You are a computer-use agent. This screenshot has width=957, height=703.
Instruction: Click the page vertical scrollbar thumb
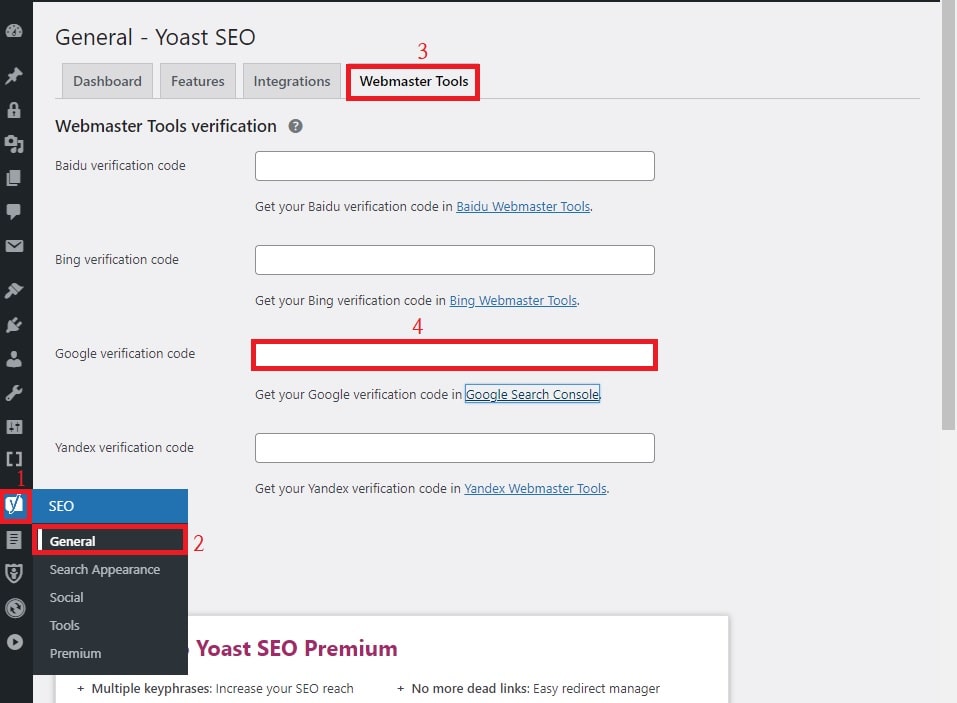point(948,217)
